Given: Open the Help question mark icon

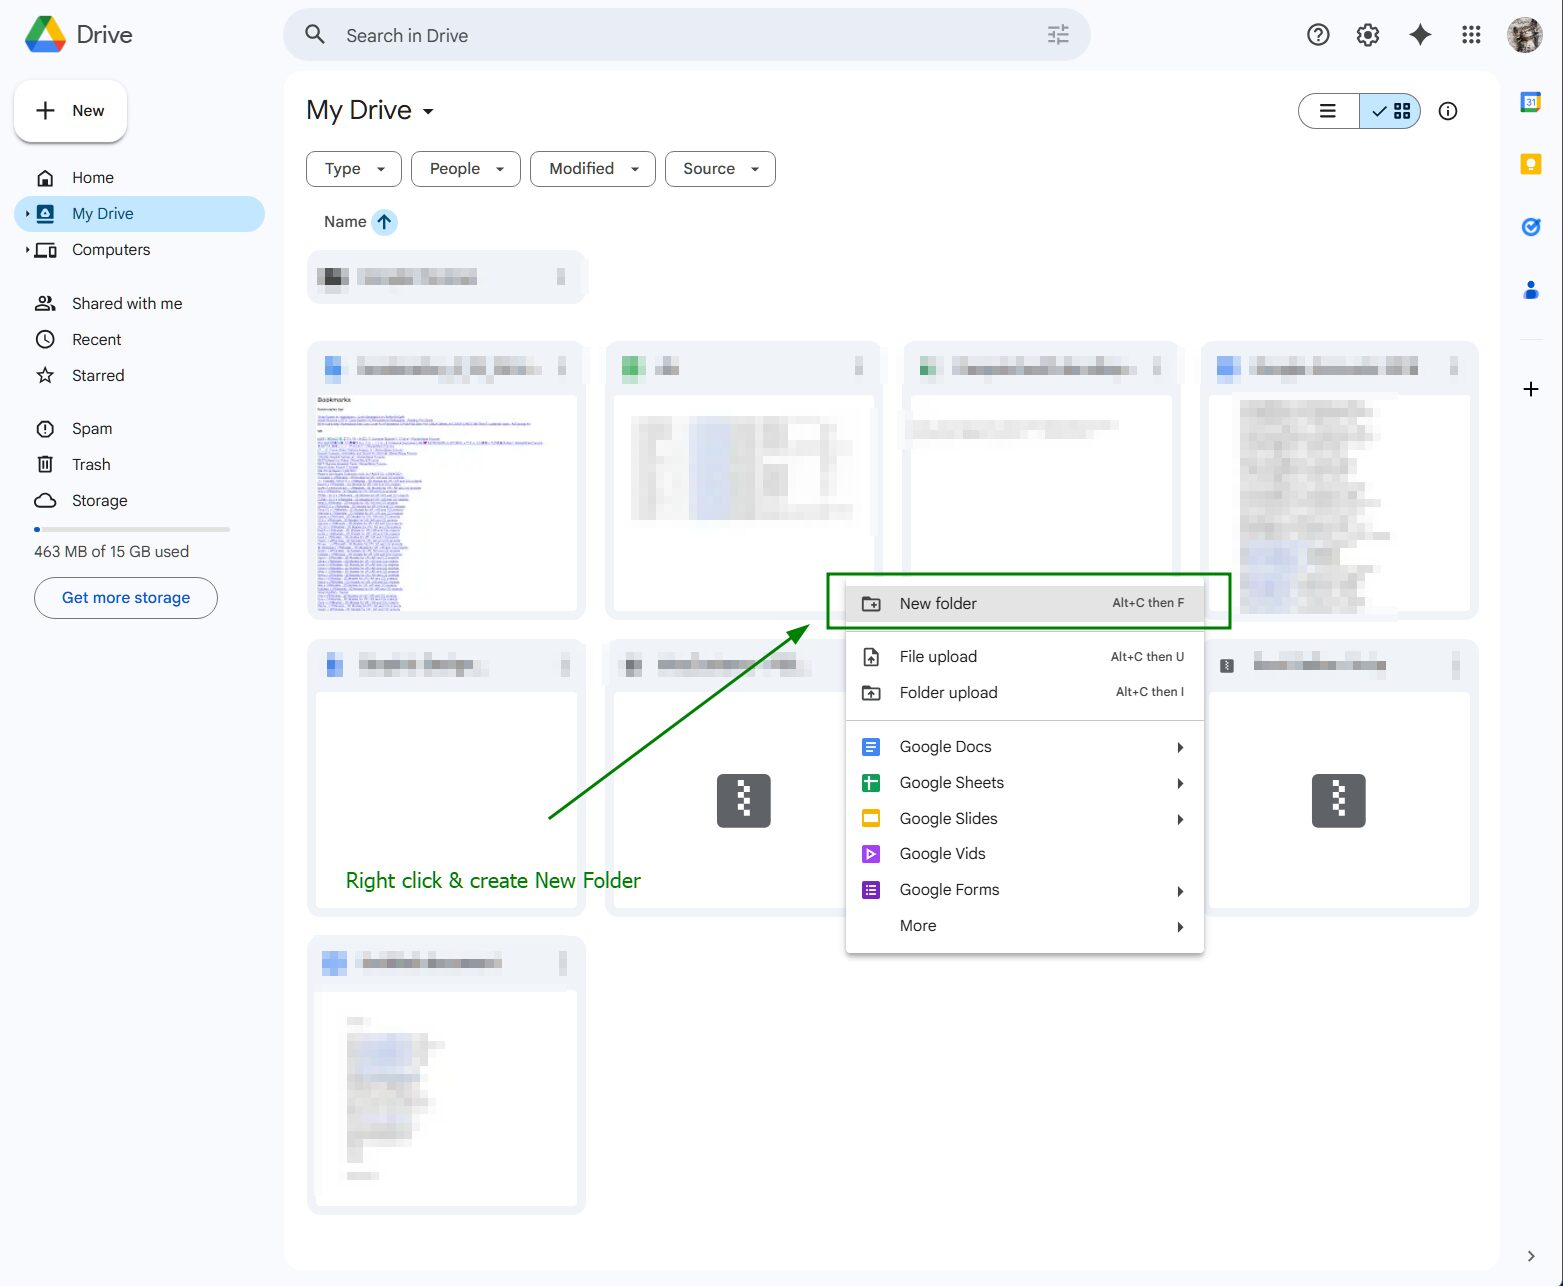Looking at the screenshot, I should tap(1318, 35).
